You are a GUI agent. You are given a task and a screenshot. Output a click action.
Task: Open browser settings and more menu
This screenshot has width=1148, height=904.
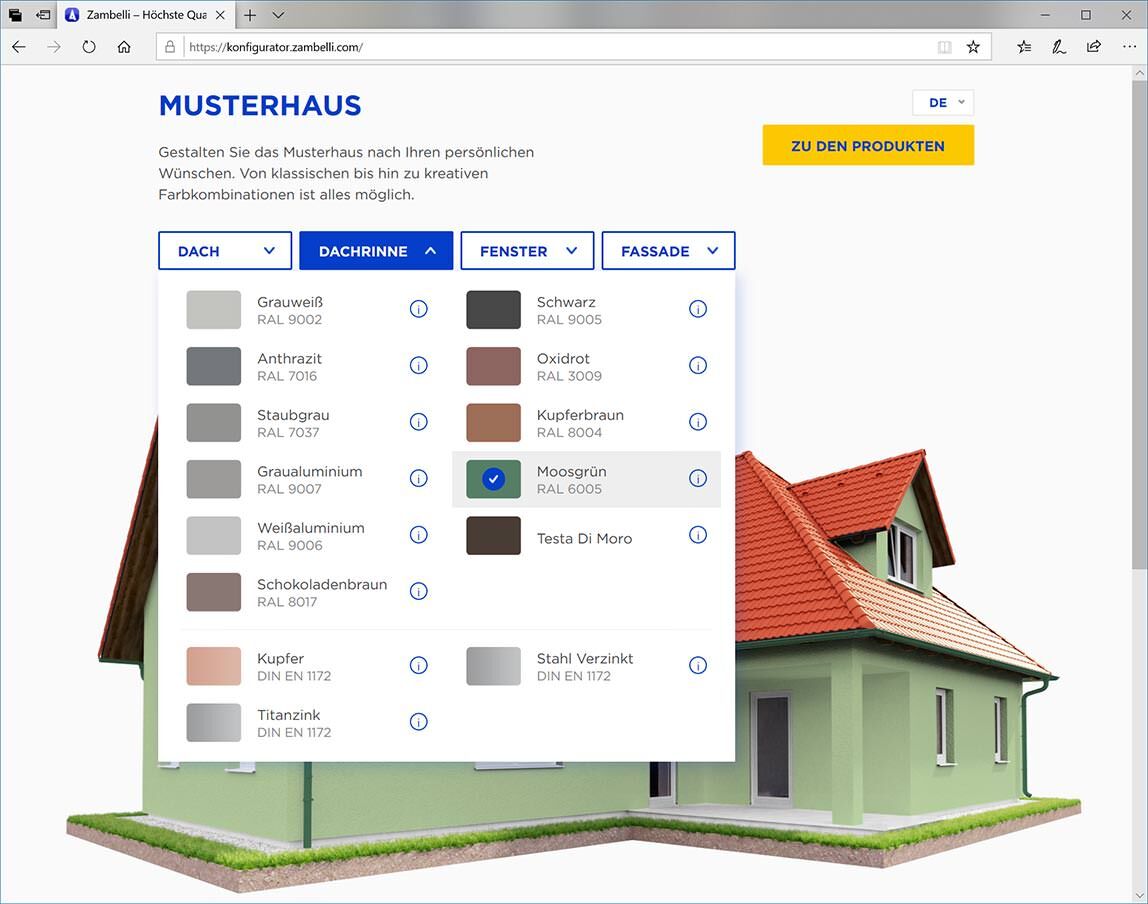tap(1129, 47)
